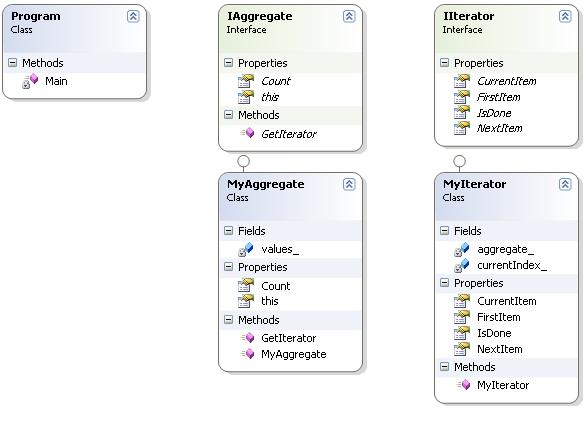Image resolution: width=585 pixels, height=434 pixels.
Task: Collapse the Methods section in Program
Action: (x=13, y=62)
